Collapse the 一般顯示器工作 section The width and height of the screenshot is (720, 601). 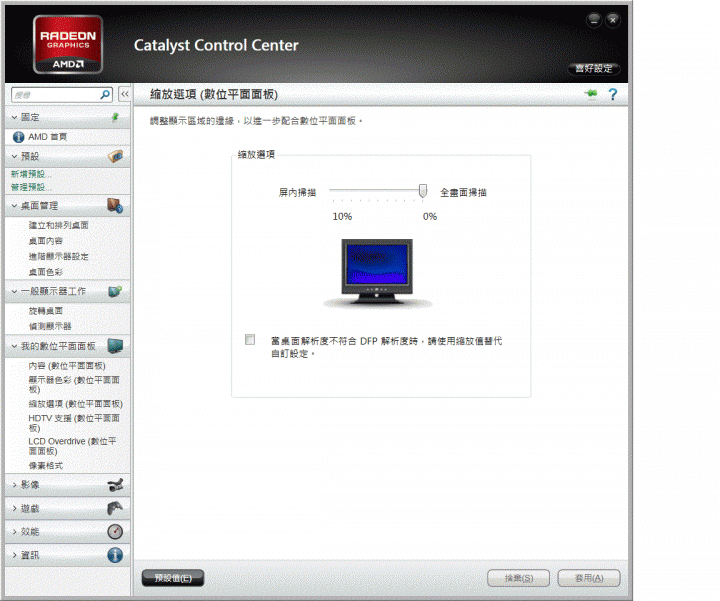(x=14, y=292)
